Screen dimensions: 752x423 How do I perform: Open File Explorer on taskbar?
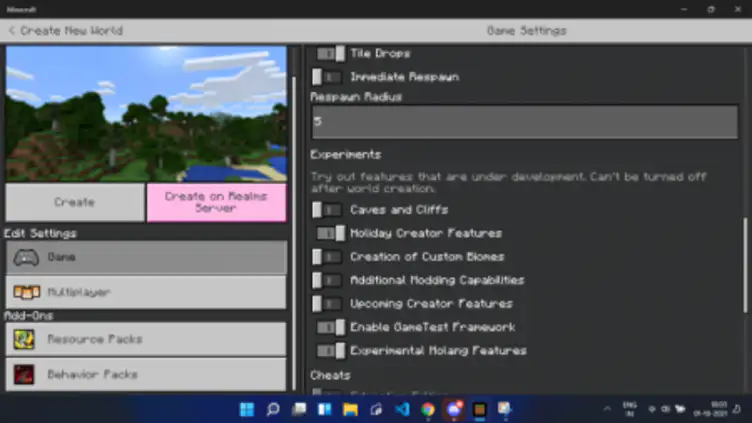pos(351,409)
